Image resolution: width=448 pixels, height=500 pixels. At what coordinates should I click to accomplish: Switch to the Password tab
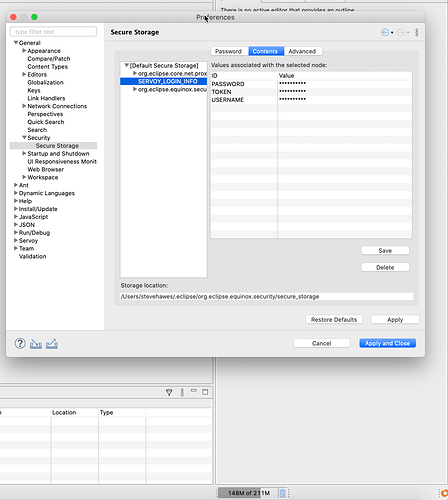[x=228, y=51]
